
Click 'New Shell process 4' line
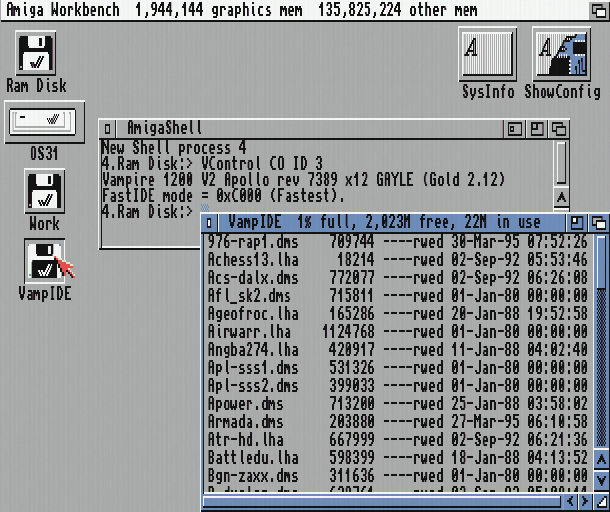[174, 148]
